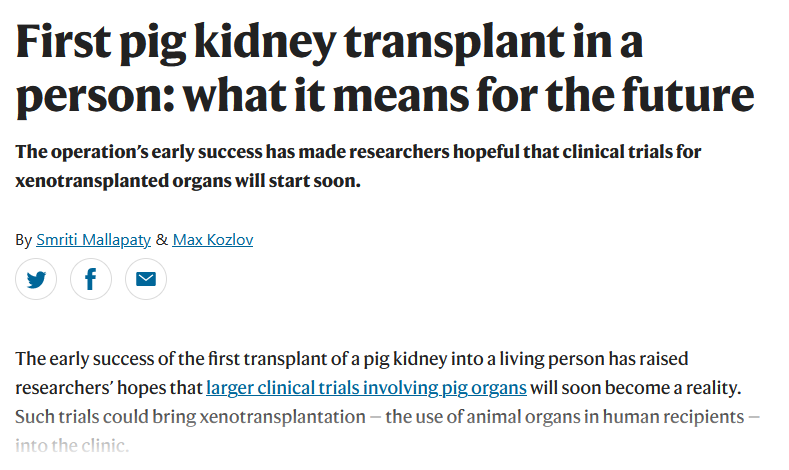Click the 'By' byline label
This screenshot has height=470, width=789.
click(x=23, y=240)
